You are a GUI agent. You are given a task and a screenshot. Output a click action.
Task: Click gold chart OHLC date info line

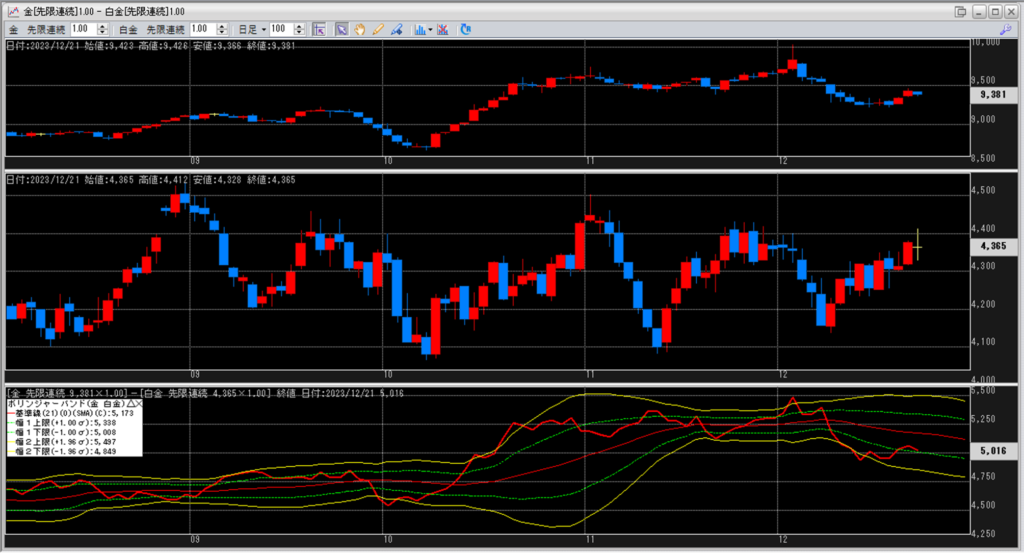click(151, 46)
